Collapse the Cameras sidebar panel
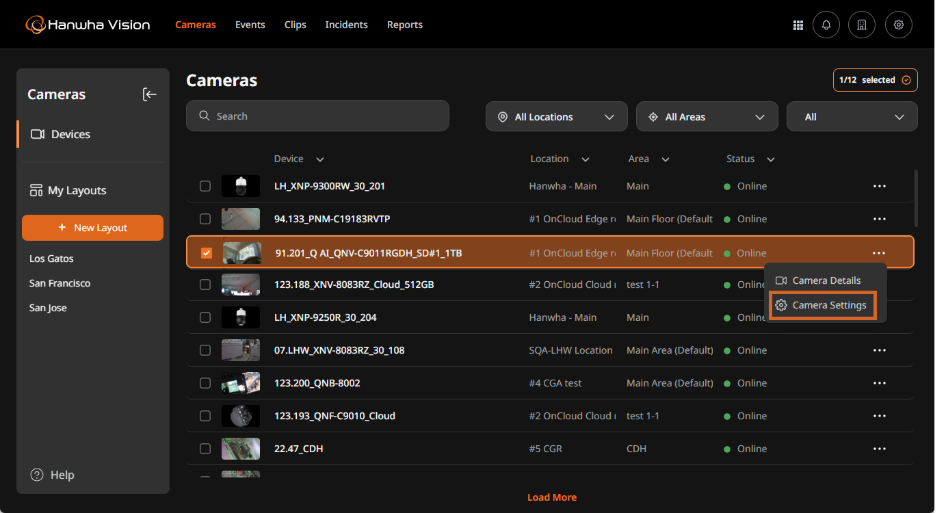This screenshot has height=513, width=936. pos(149,94)
